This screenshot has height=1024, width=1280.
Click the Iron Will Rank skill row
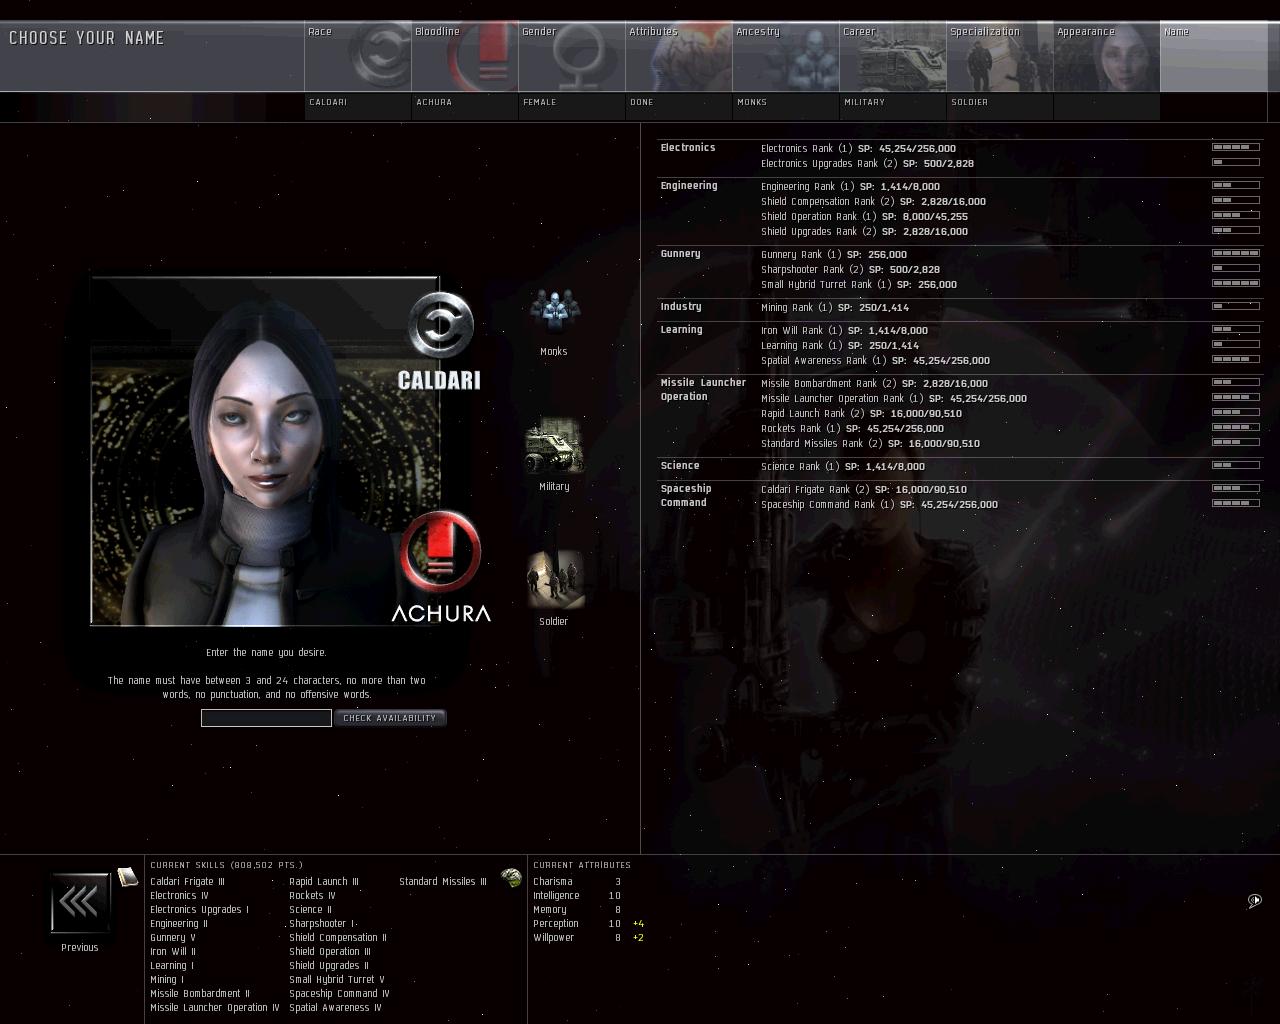coord(845,330)
